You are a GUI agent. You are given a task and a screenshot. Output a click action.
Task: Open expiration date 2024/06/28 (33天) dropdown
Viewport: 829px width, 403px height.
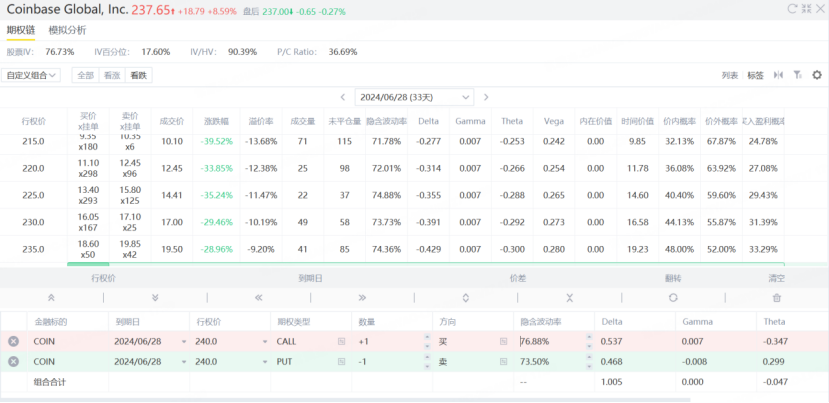pyautogui.click(x=414, y=97)
